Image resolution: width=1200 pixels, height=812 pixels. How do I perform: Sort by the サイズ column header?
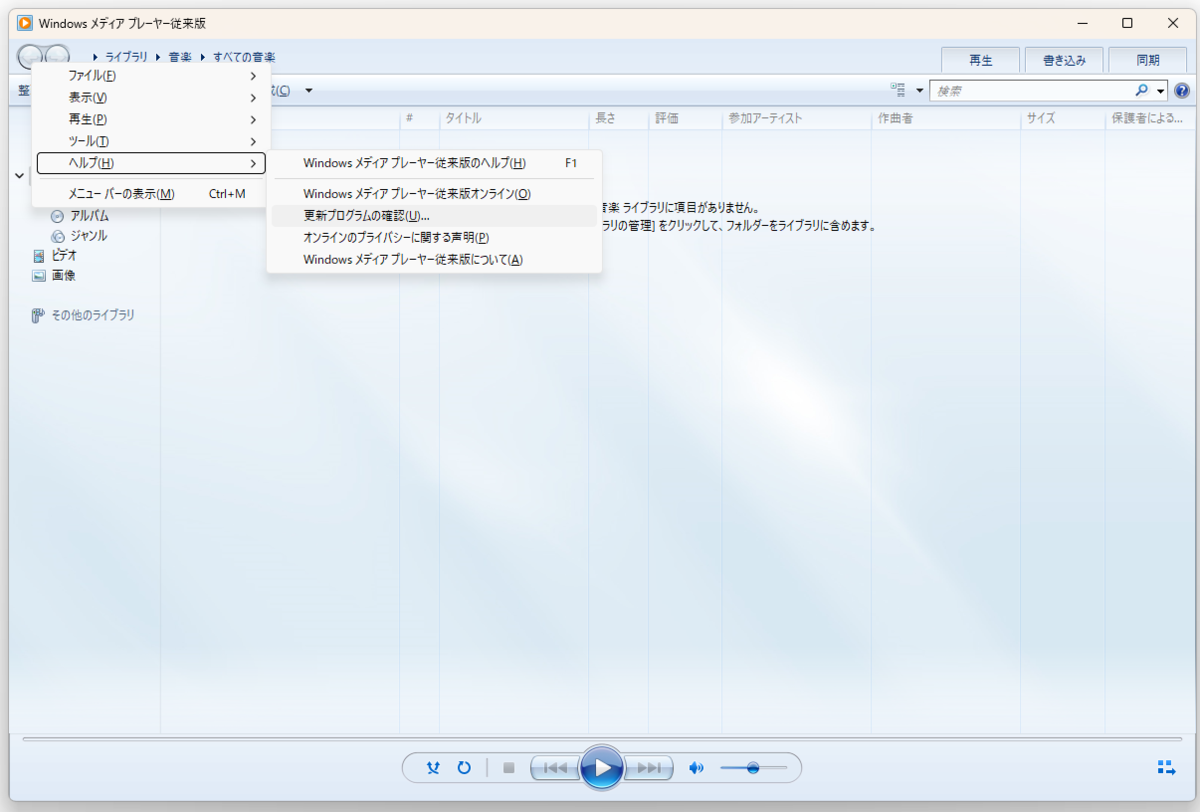1063,118
